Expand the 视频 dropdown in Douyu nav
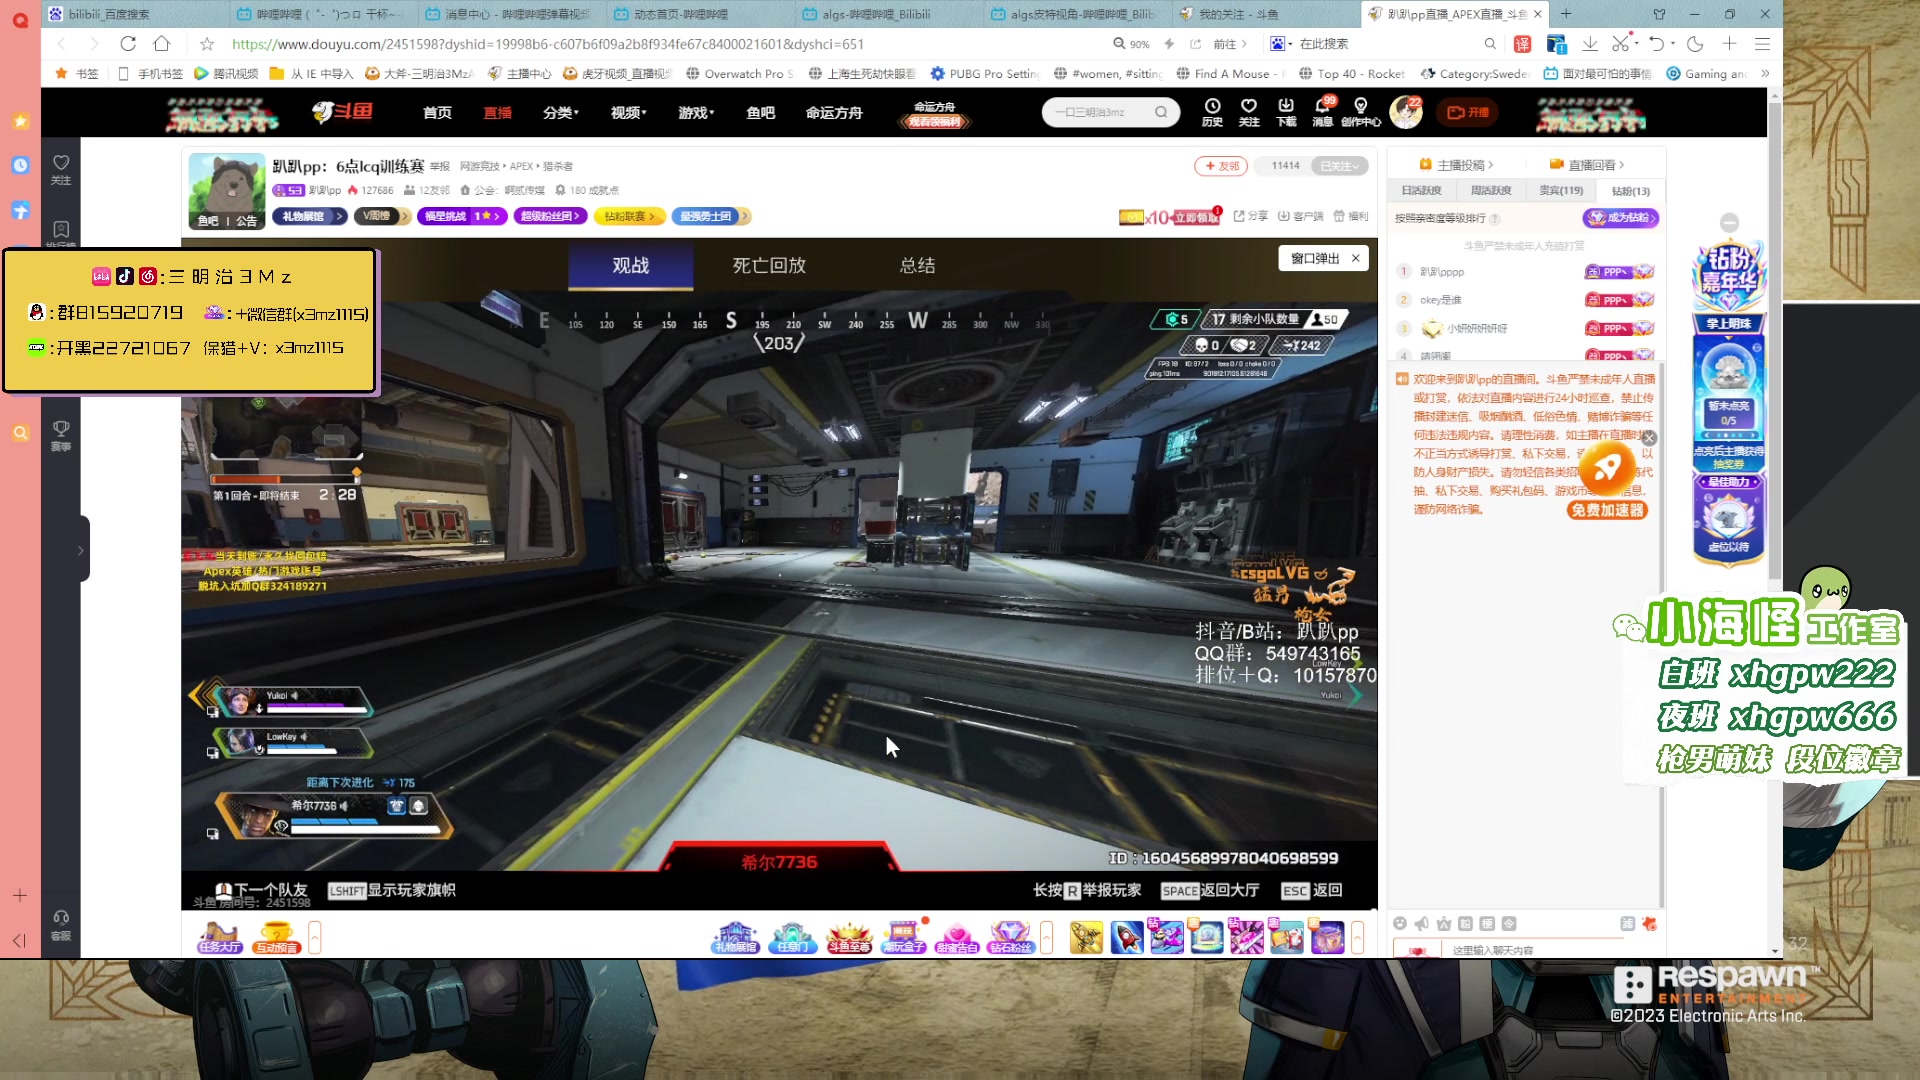This screenshot has width=1920, height=1080. pyautogui.click(x=629, y=112)
